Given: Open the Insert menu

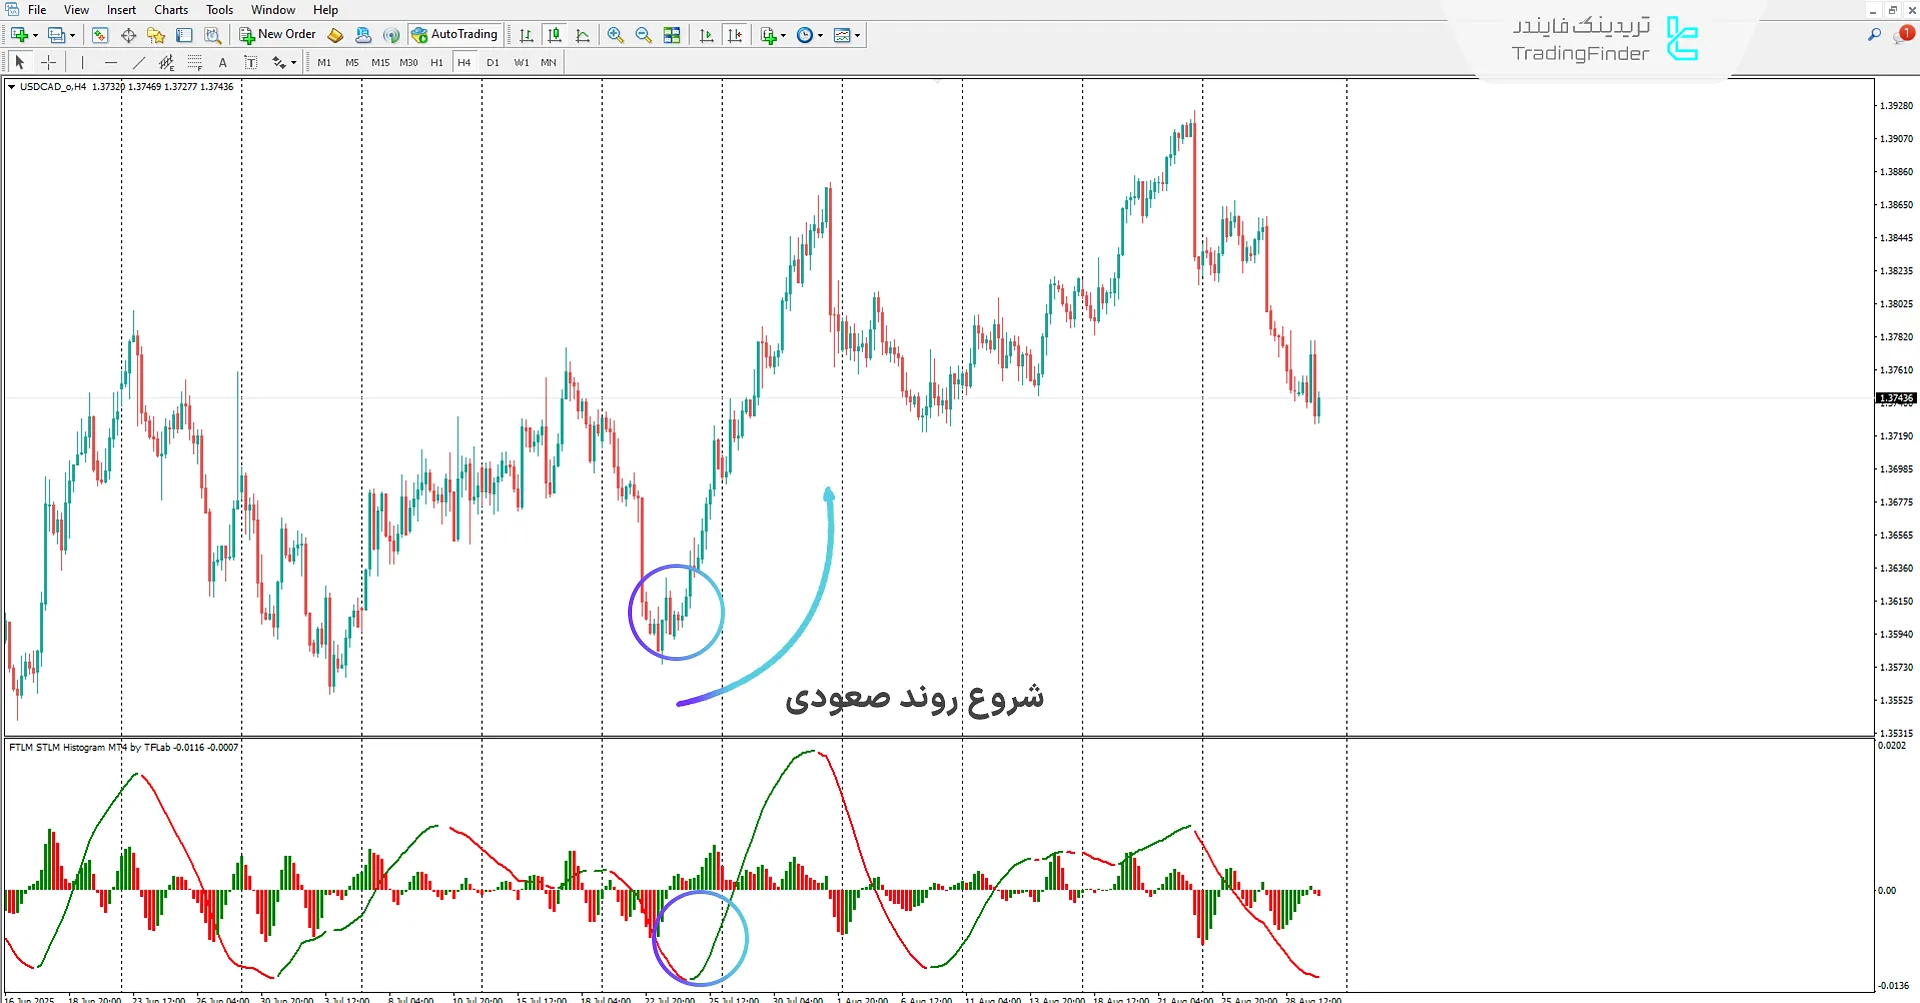Looking at the screenshot, I should pyautogui.click(x=120, y=9).
